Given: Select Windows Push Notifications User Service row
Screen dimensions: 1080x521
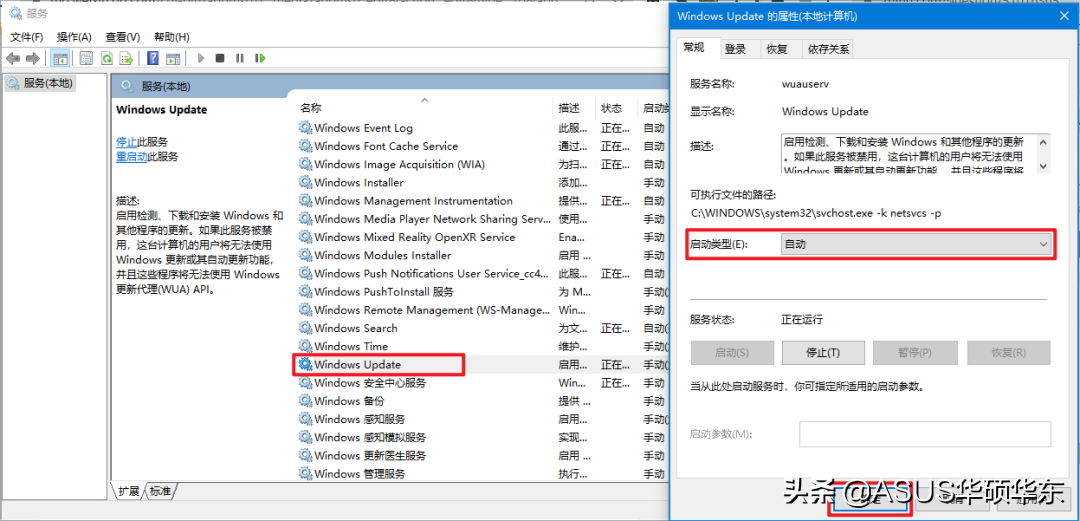Looking at the screenshot, I should tap(482, 274).
